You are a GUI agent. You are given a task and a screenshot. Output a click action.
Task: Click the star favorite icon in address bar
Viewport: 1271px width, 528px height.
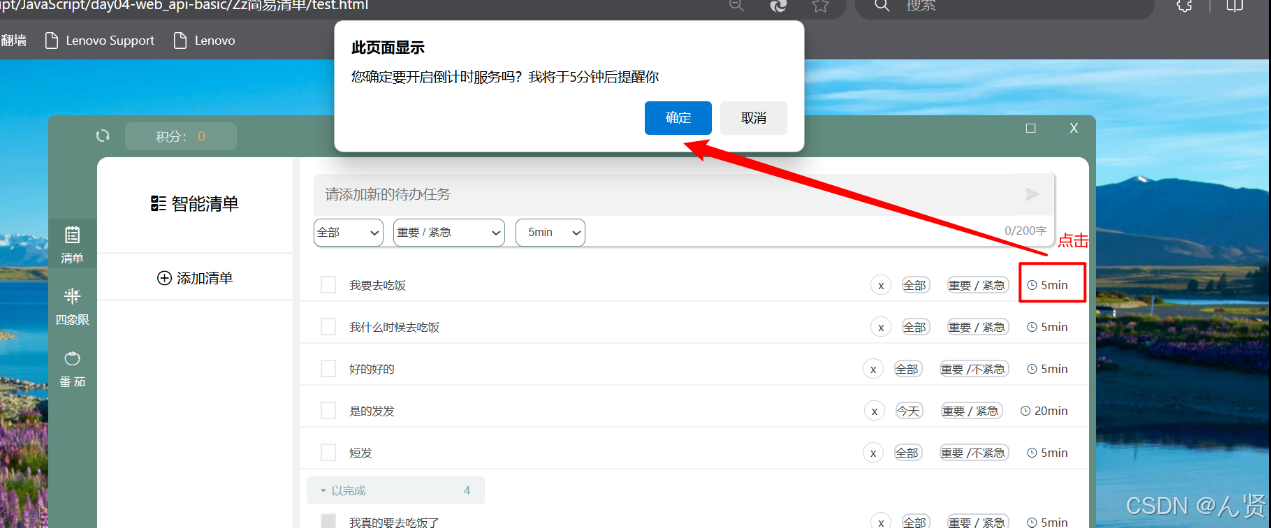pyautogui.click(x=820, y=6)
